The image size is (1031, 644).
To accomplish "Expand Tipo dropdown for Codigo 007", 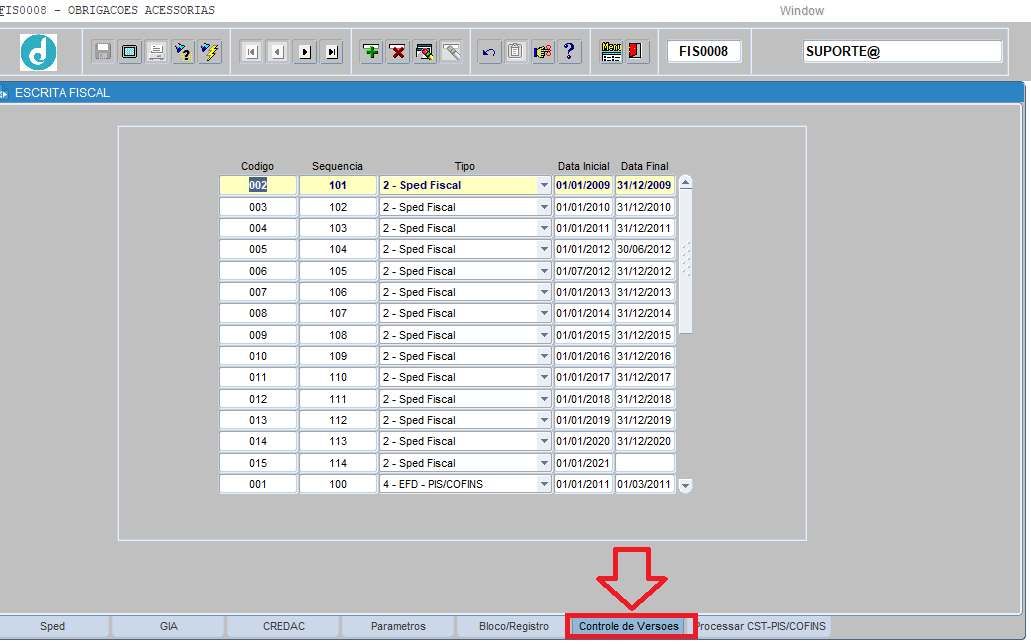I will coord(544,292).
